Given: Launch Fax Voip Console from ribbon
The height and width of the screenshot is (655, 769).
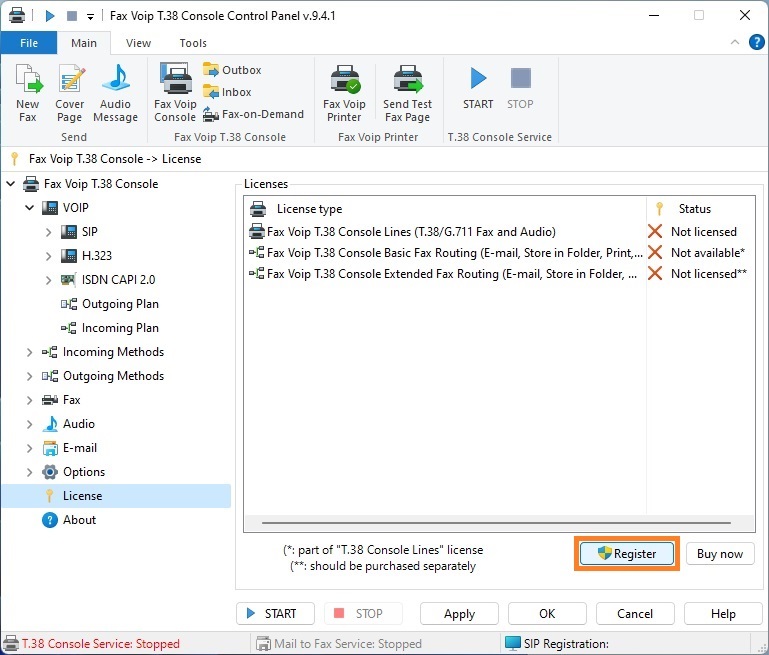Looking at the screenshot, I should 175,93.
